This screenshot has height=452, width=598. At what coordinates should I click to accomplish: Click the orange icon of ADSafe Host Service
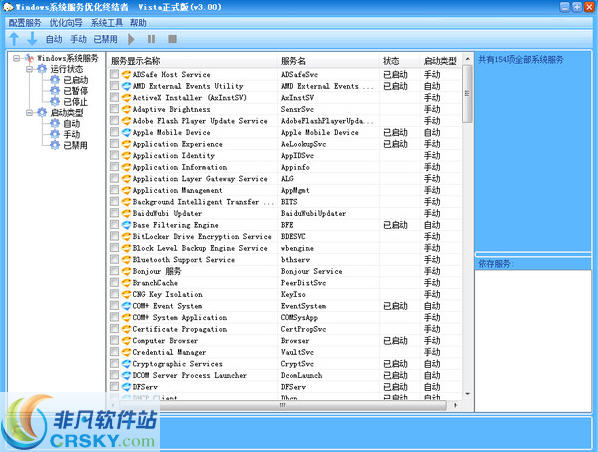[x=126, y=74]
